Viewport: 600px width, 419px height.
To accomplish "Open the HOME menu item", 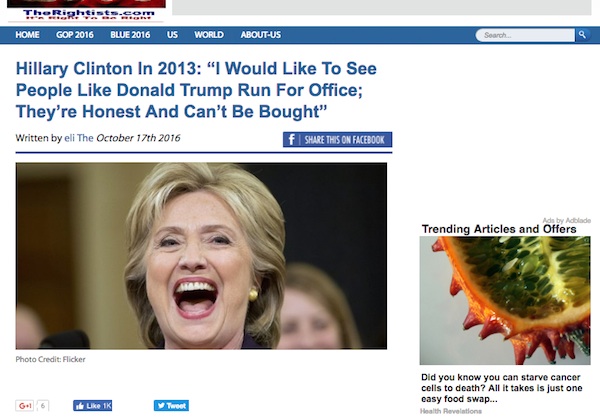I will tap(27, 35).
